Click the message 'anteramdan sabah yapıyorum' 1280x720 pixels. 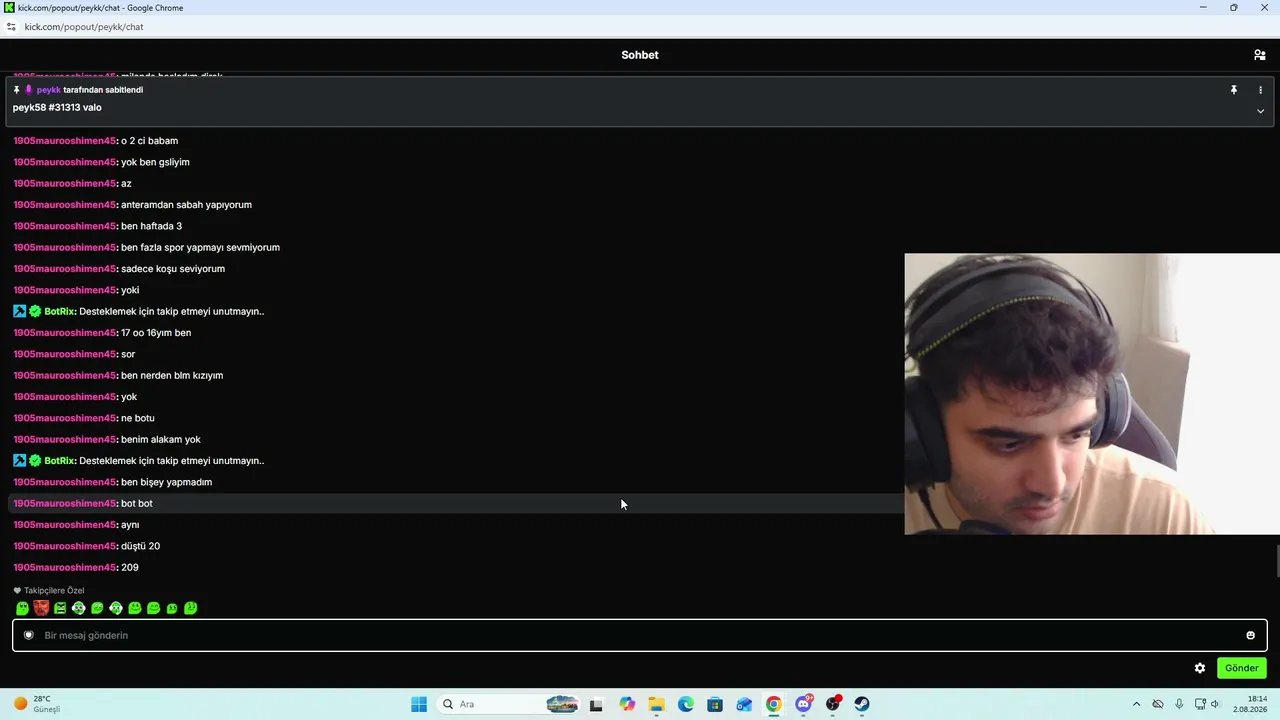click(186, 205)
